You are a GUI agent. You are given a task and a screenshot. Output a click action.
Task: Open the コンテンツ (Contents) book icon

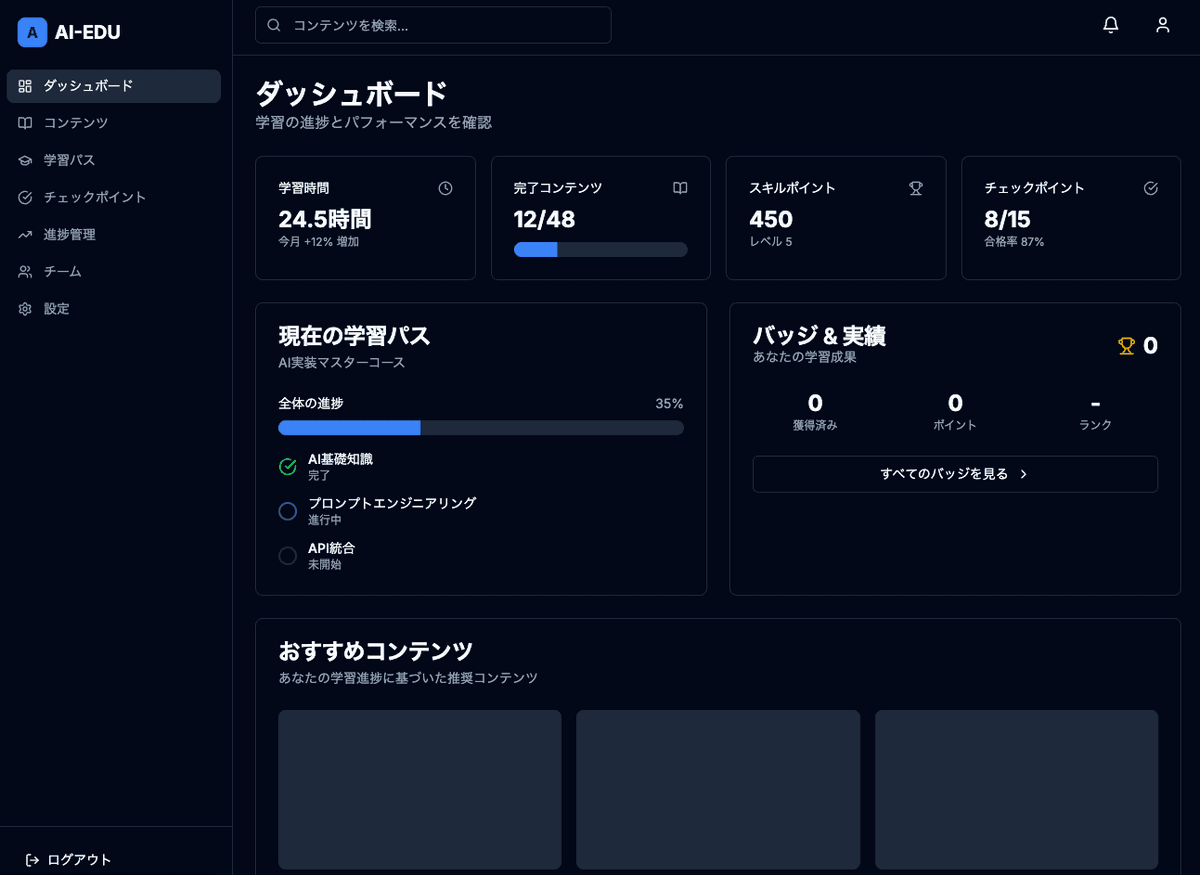coord(25,123)
